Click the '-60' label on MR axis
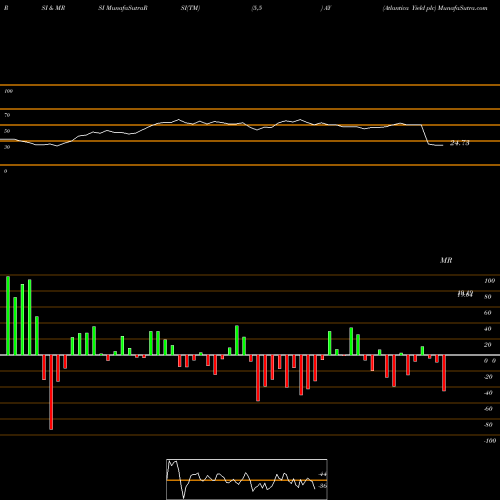This screenshot has width=500, height=500. [488, 409]
